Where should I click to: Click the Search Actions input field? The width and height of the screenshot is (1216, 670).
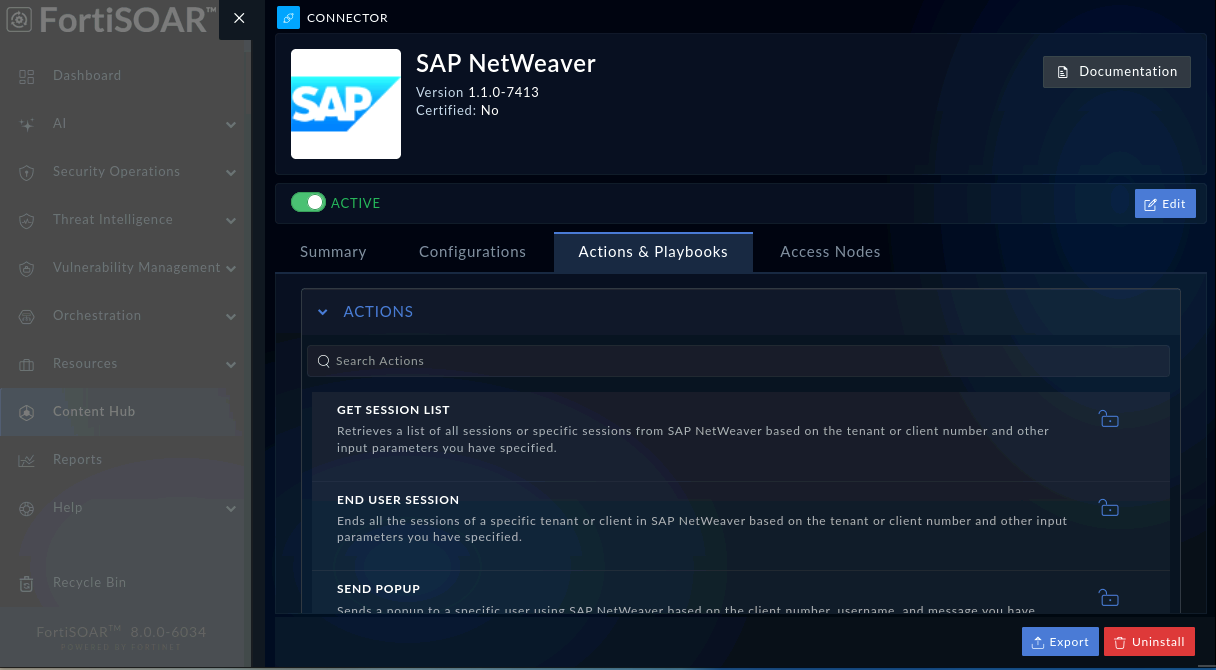click(738, 361)
